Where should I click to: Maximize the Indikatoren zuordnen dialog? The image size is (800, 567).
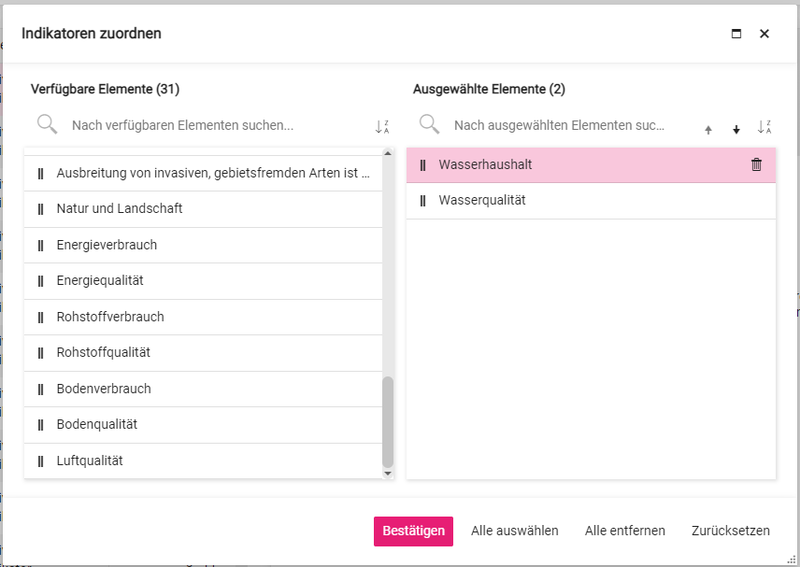click(x=737, y=33)
